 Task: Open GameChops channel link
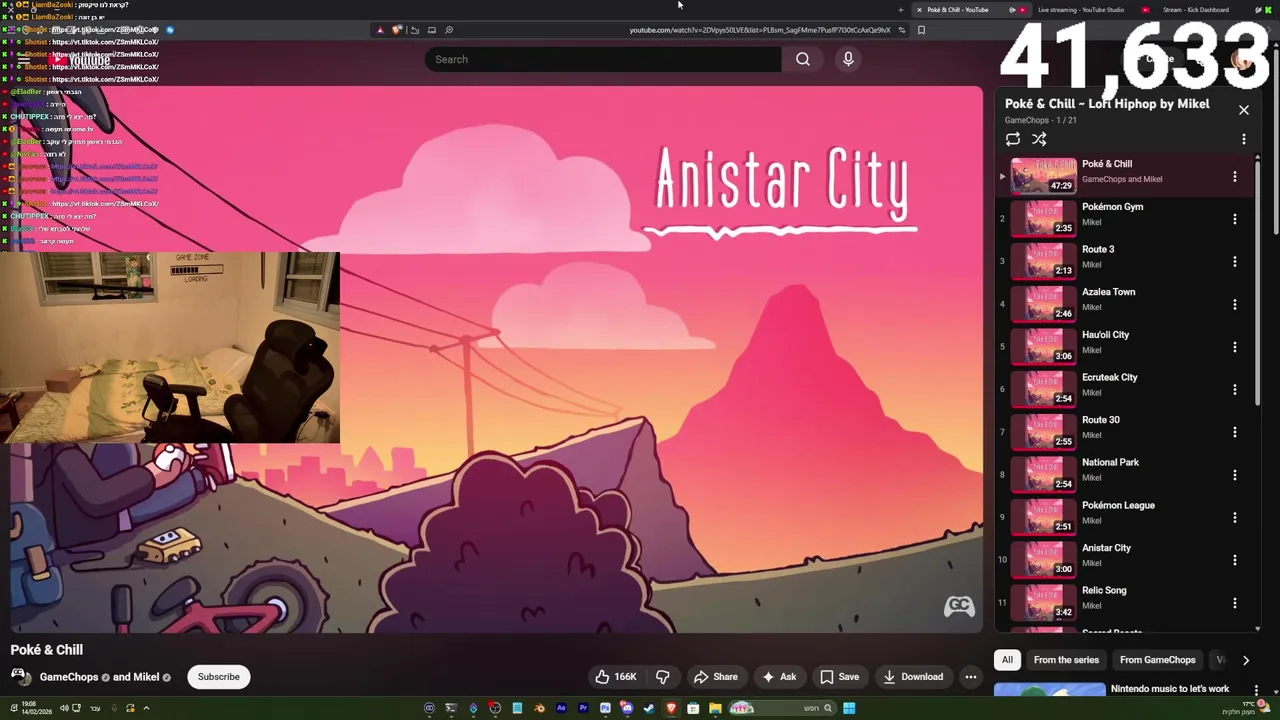click(69, 677)
